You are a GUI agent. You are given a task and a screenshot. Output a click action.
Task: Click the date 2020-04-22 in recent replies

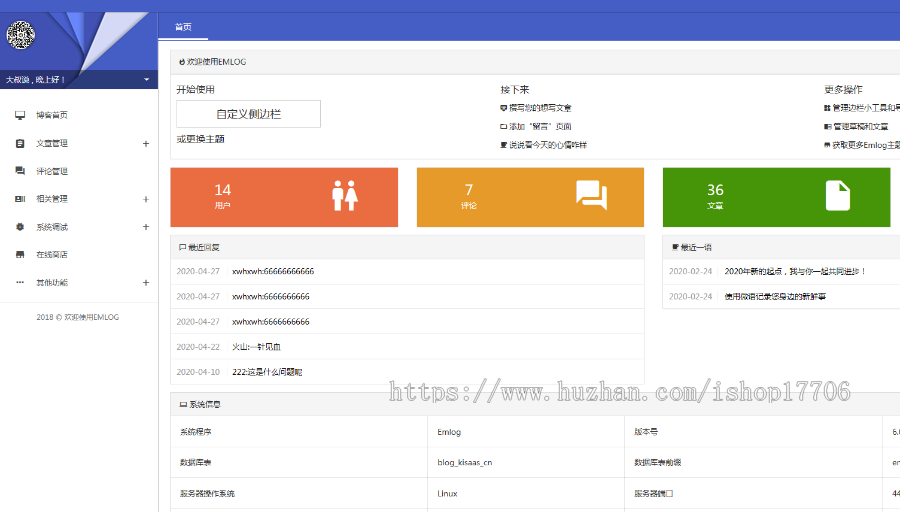(x=198, y=347)
